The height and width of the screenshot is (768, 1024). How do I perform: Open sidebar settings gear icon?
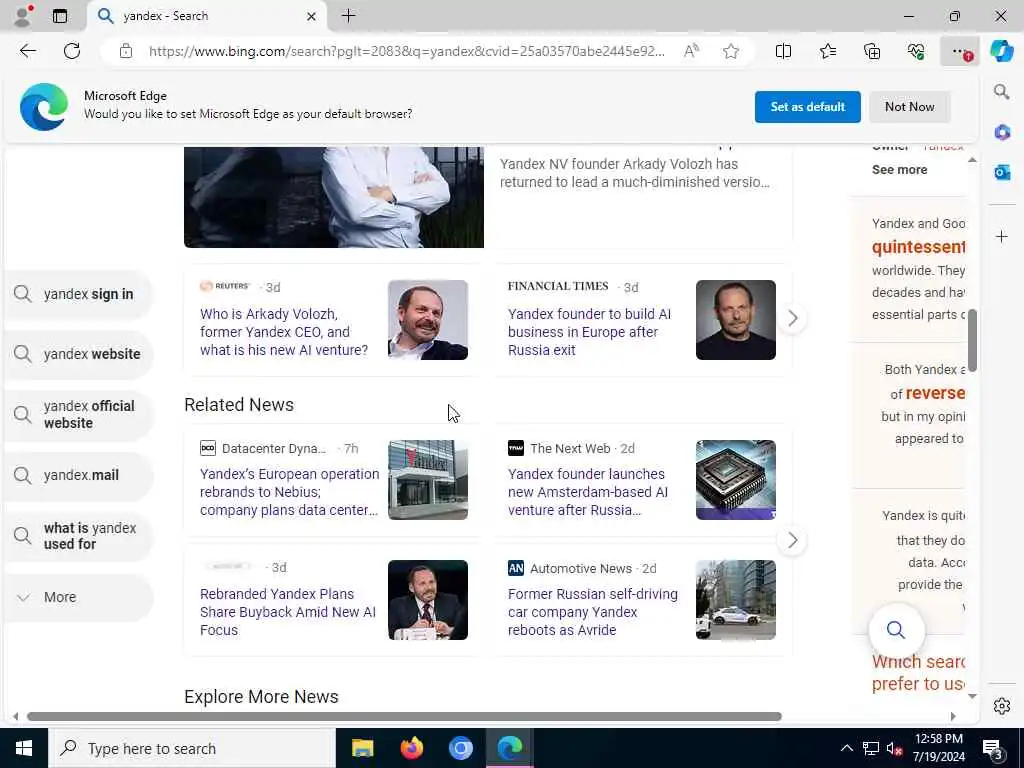1002,706
